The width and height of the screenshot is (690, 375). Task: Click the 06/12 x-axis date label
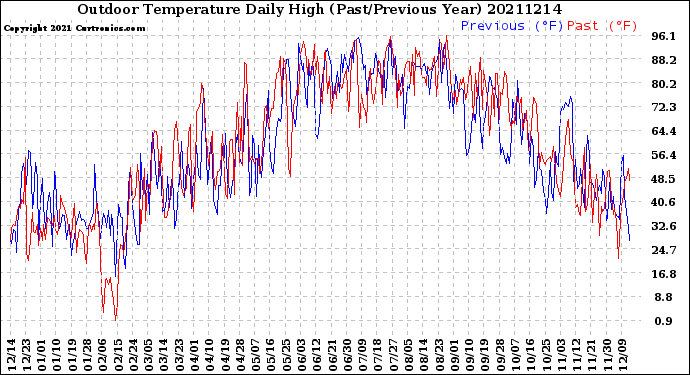(x=316, y=355)
